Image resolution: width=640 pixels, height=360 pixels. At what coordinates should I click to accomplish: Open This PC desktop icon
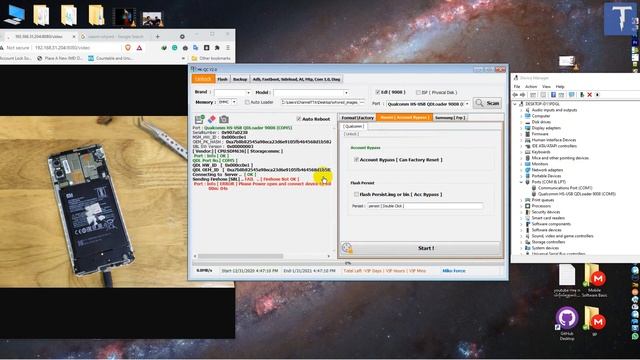pyautogui.click(x=14, y=15)
